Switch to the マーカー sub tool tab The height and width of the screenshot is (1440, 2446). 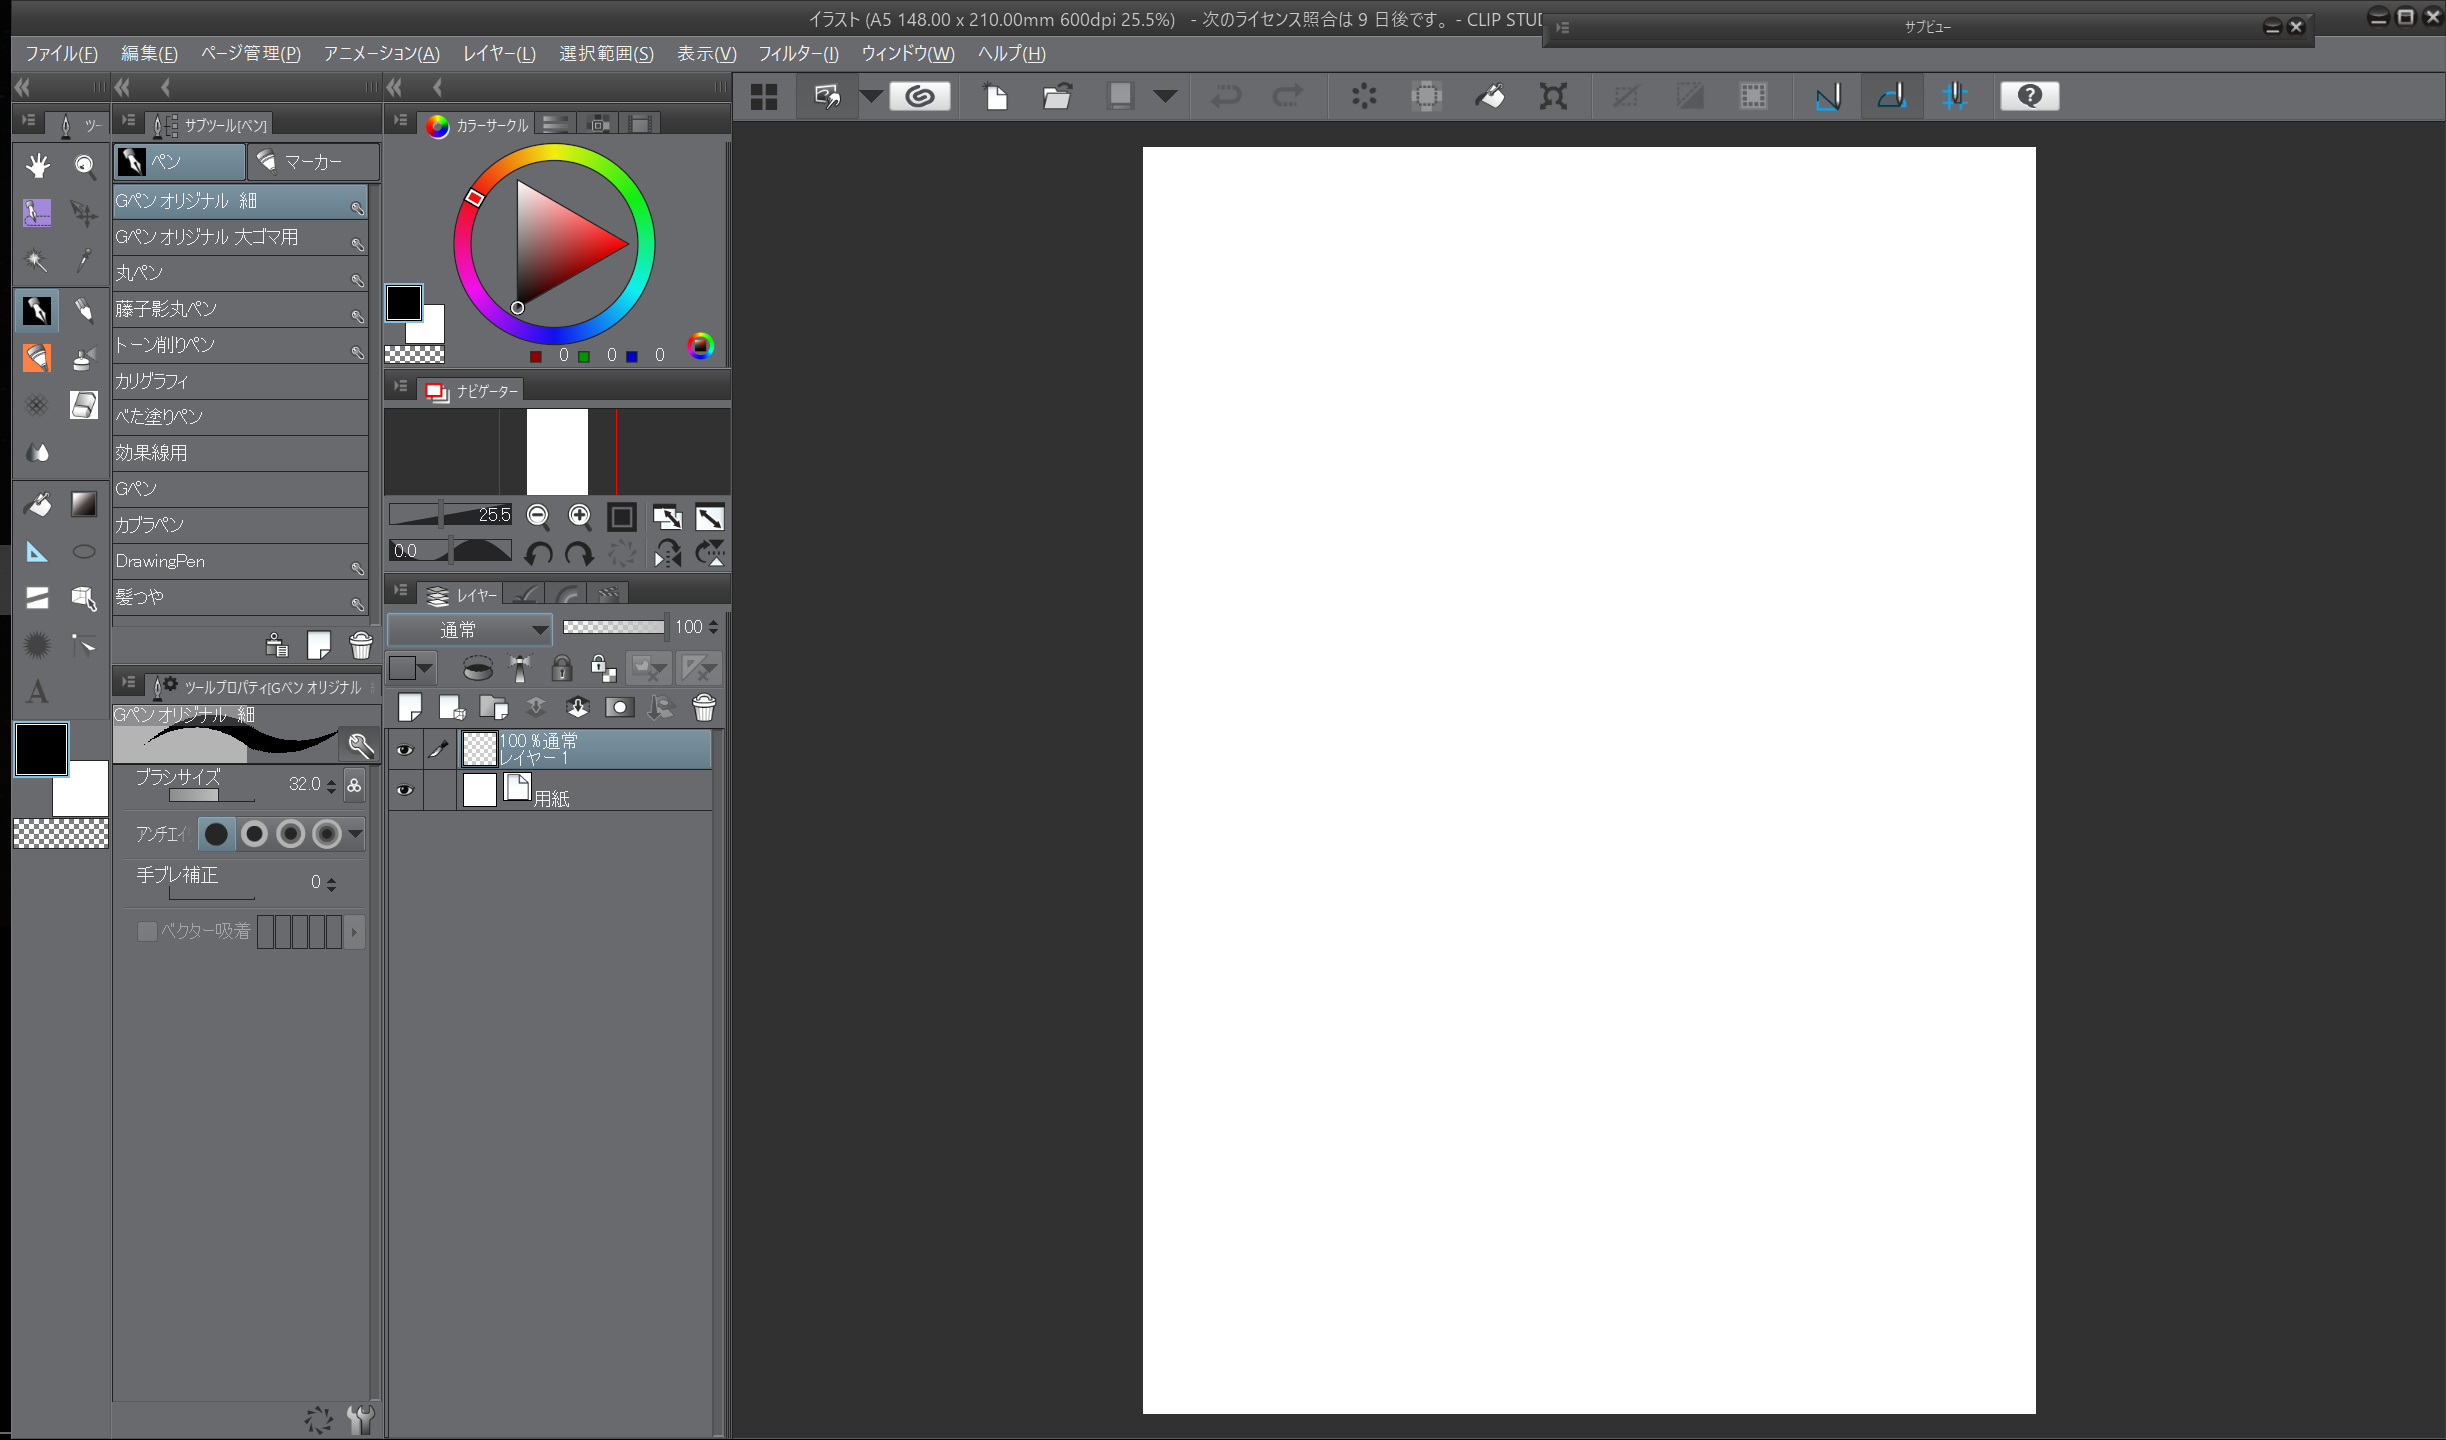pyautogui.click(x=312, y=162)
